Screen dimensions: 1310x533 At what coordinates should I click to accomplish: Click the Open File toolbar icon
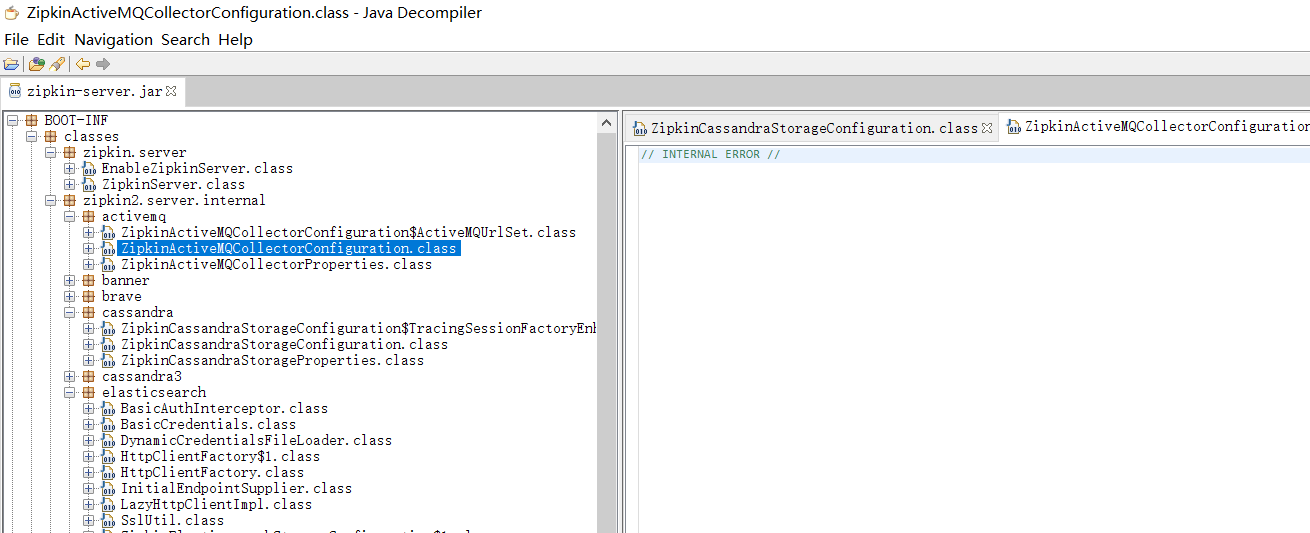[x=11, y=64]
